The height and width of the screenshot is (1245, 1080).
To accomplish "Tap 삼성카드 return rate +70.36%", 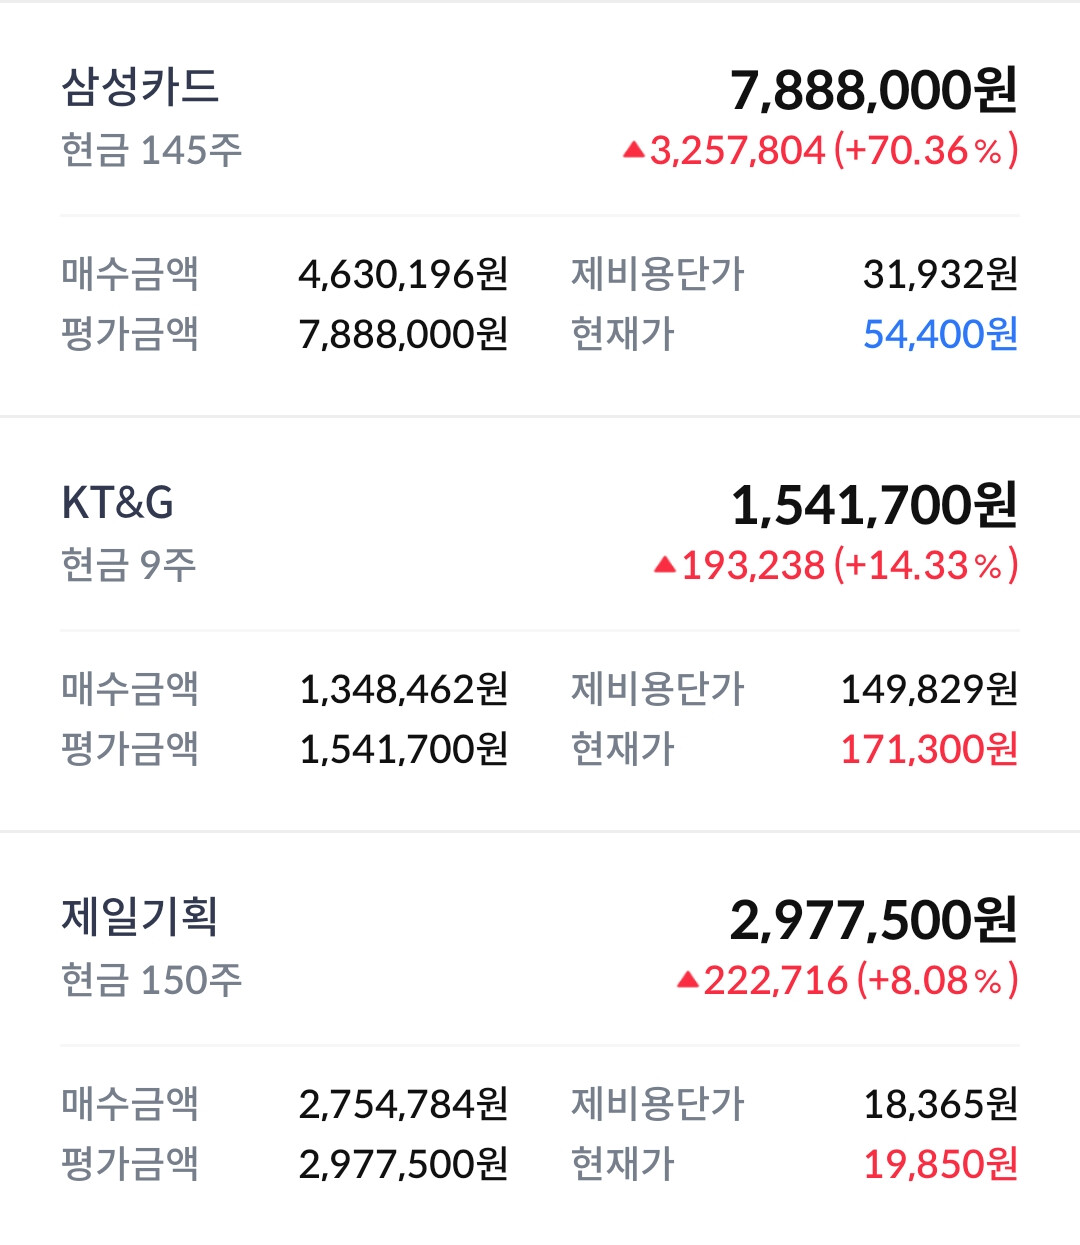I will tap(931, 151).
